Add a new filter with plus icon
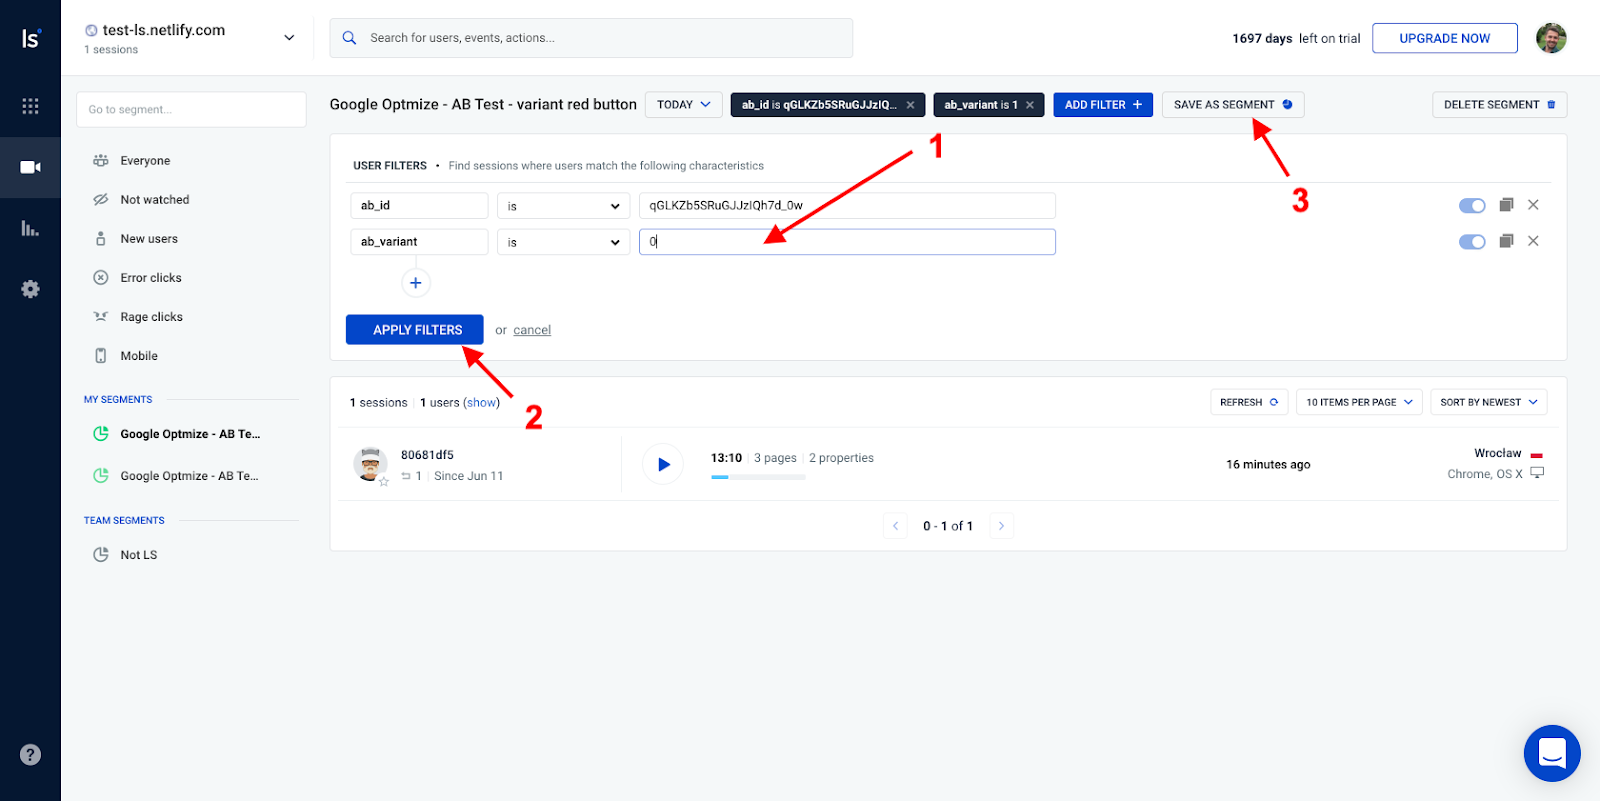This screenshot has height=801, width=1600. coord(416,283)
